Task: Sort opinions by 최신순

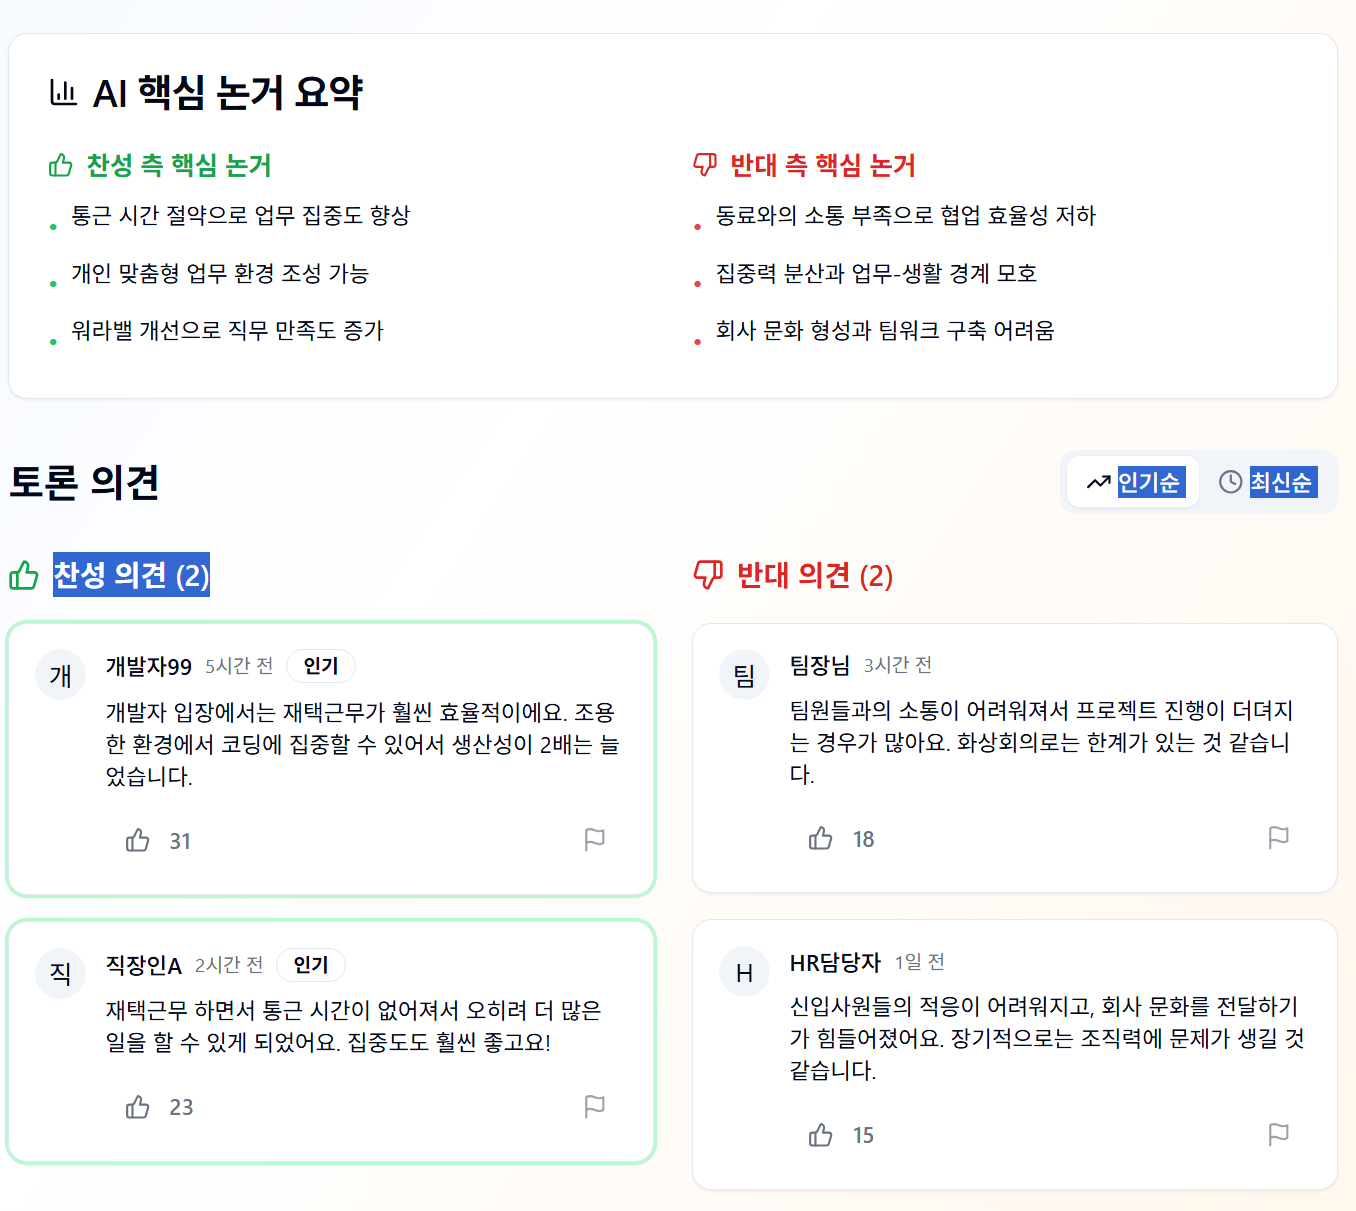Action: [1266, 482]
